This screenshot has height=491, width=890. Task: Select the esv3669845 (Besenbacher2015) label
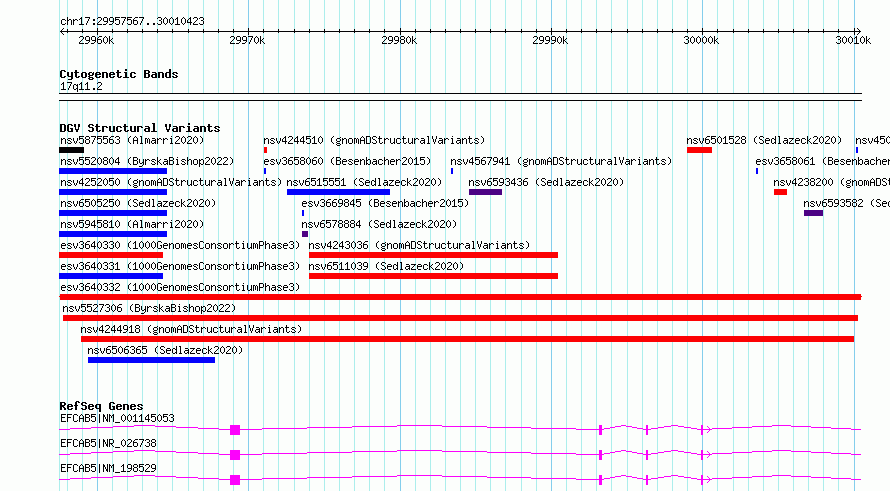(x=385, y=203)
